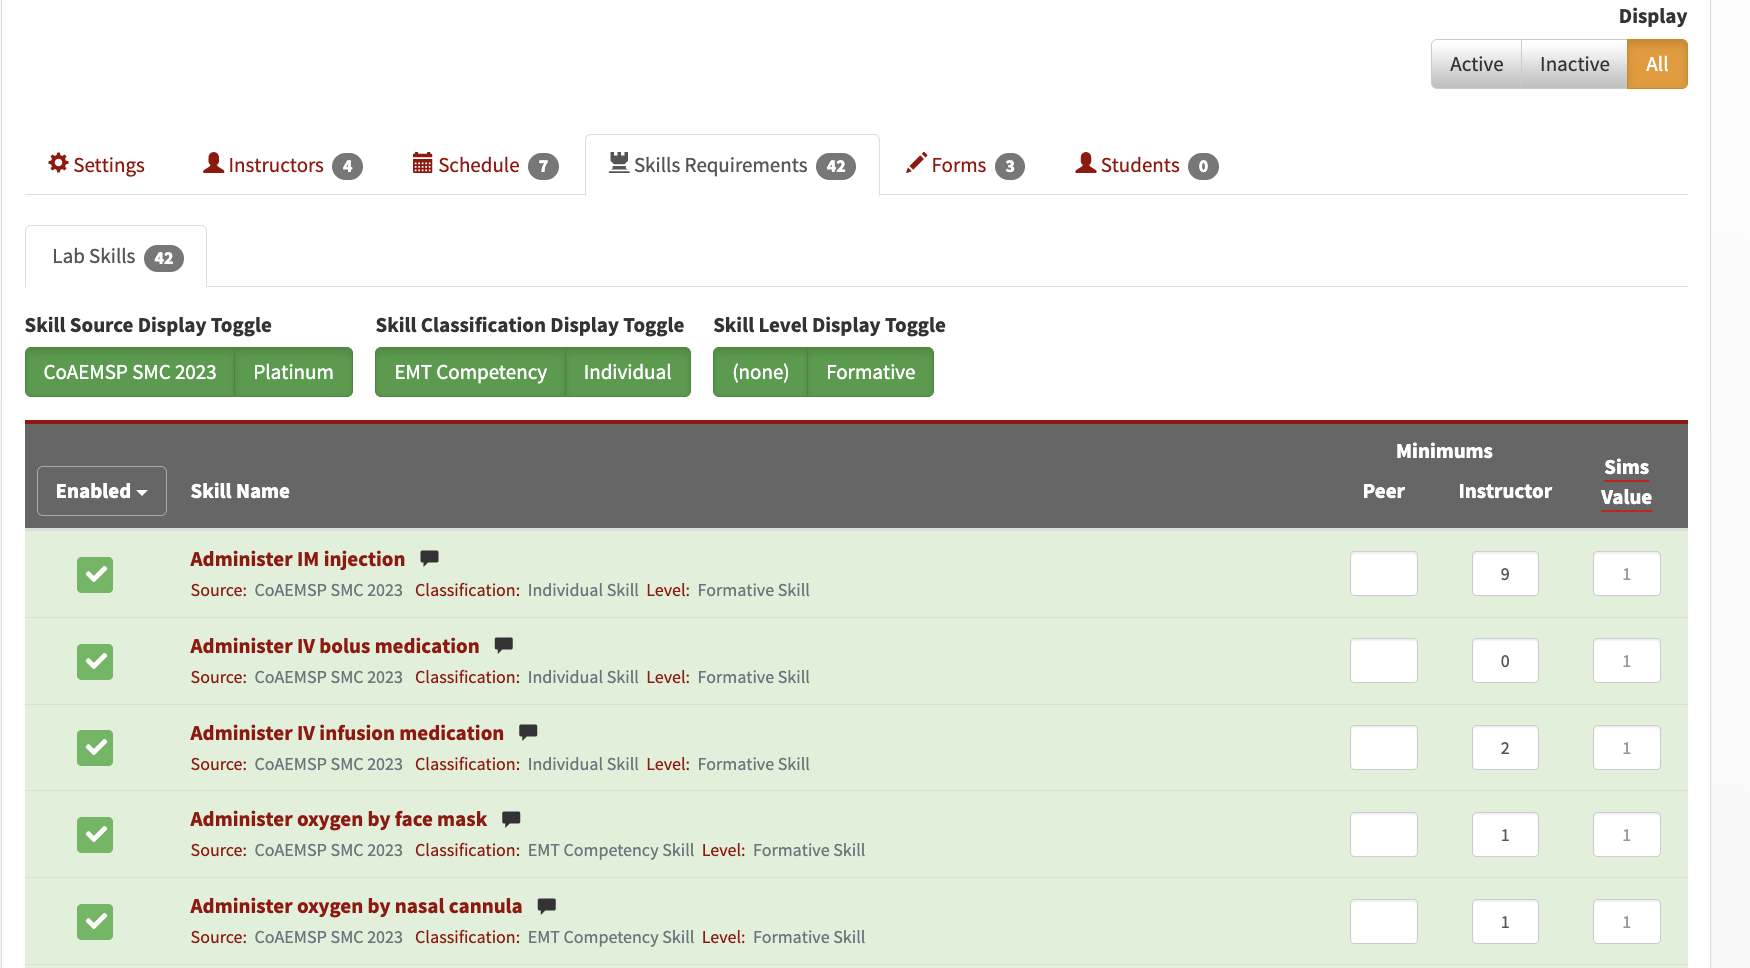Viewport: 1750px width, 968px height.
Task: Open Administer oxygen by face mask link
Action: pyautogui.click(x=339, y=819)
